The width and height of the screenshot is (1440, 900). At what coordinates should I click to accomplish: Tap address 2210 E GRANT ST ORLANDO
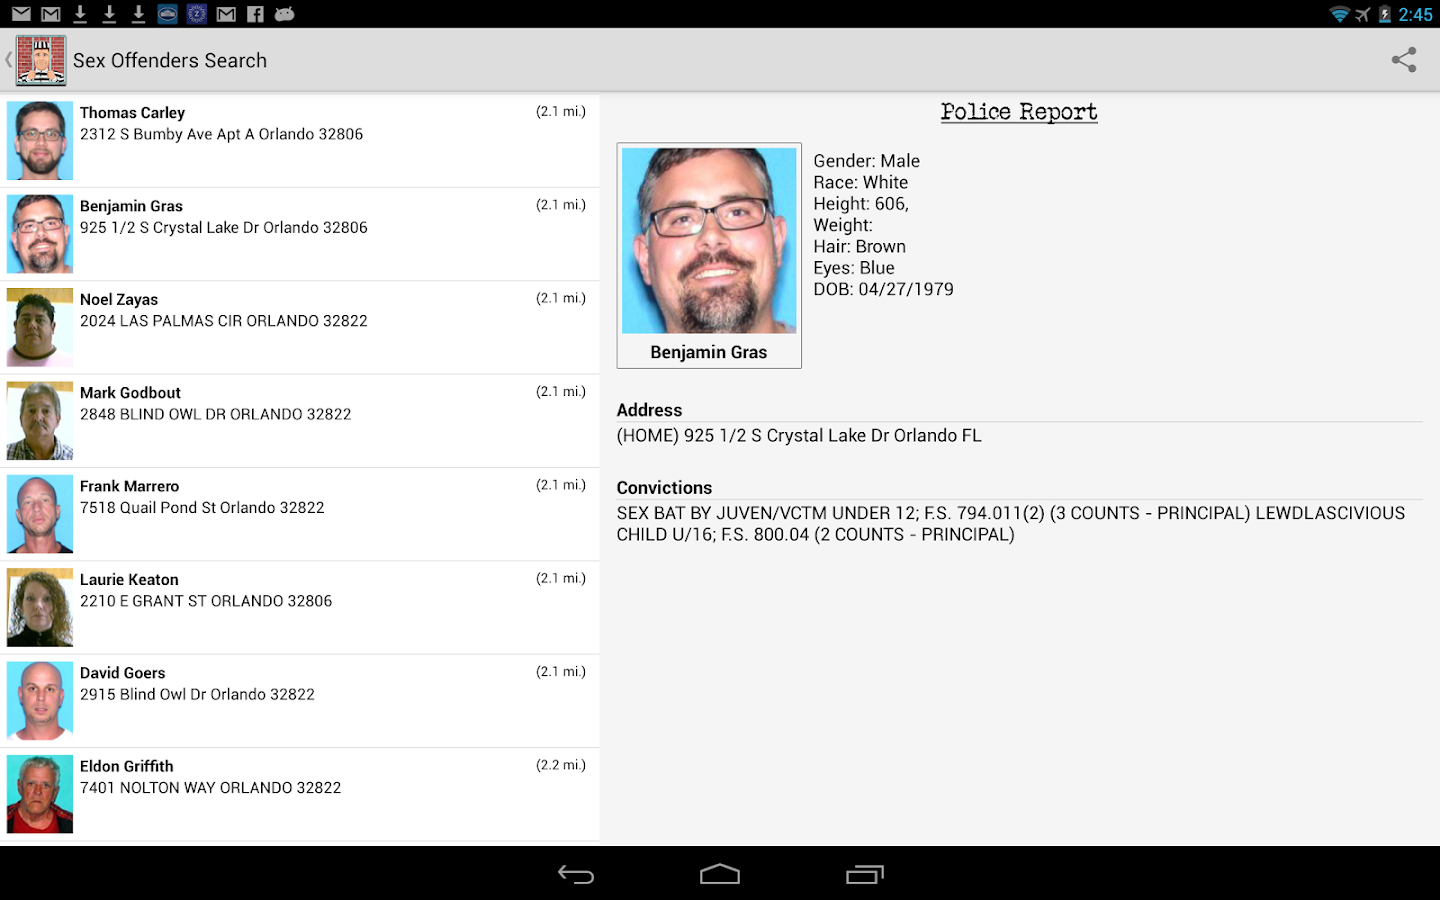click(x=206, y=601)
